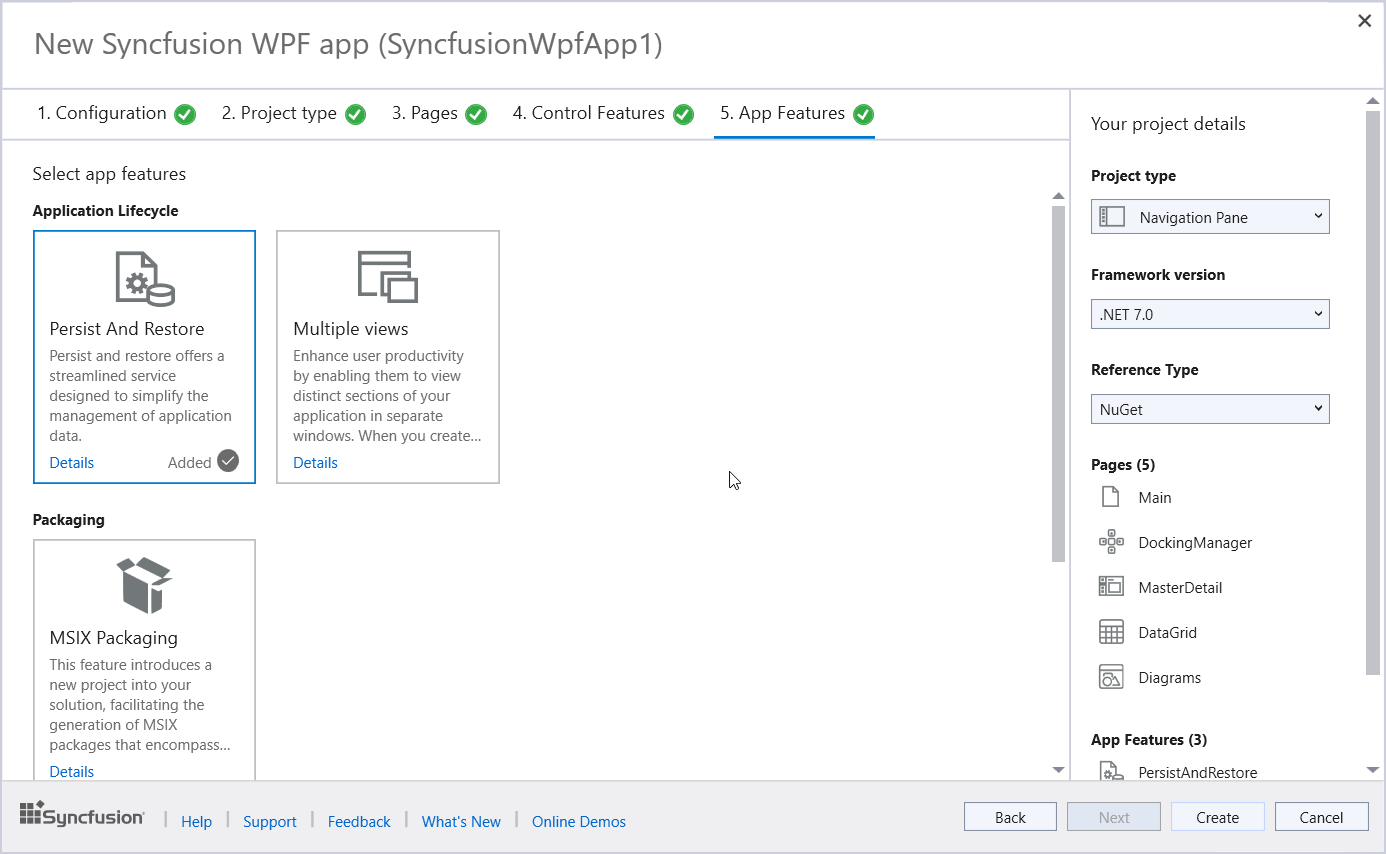Click the DockingManager page icon
The width and height of the screenshot is (1386, 854).
[x=1111, y=543]
